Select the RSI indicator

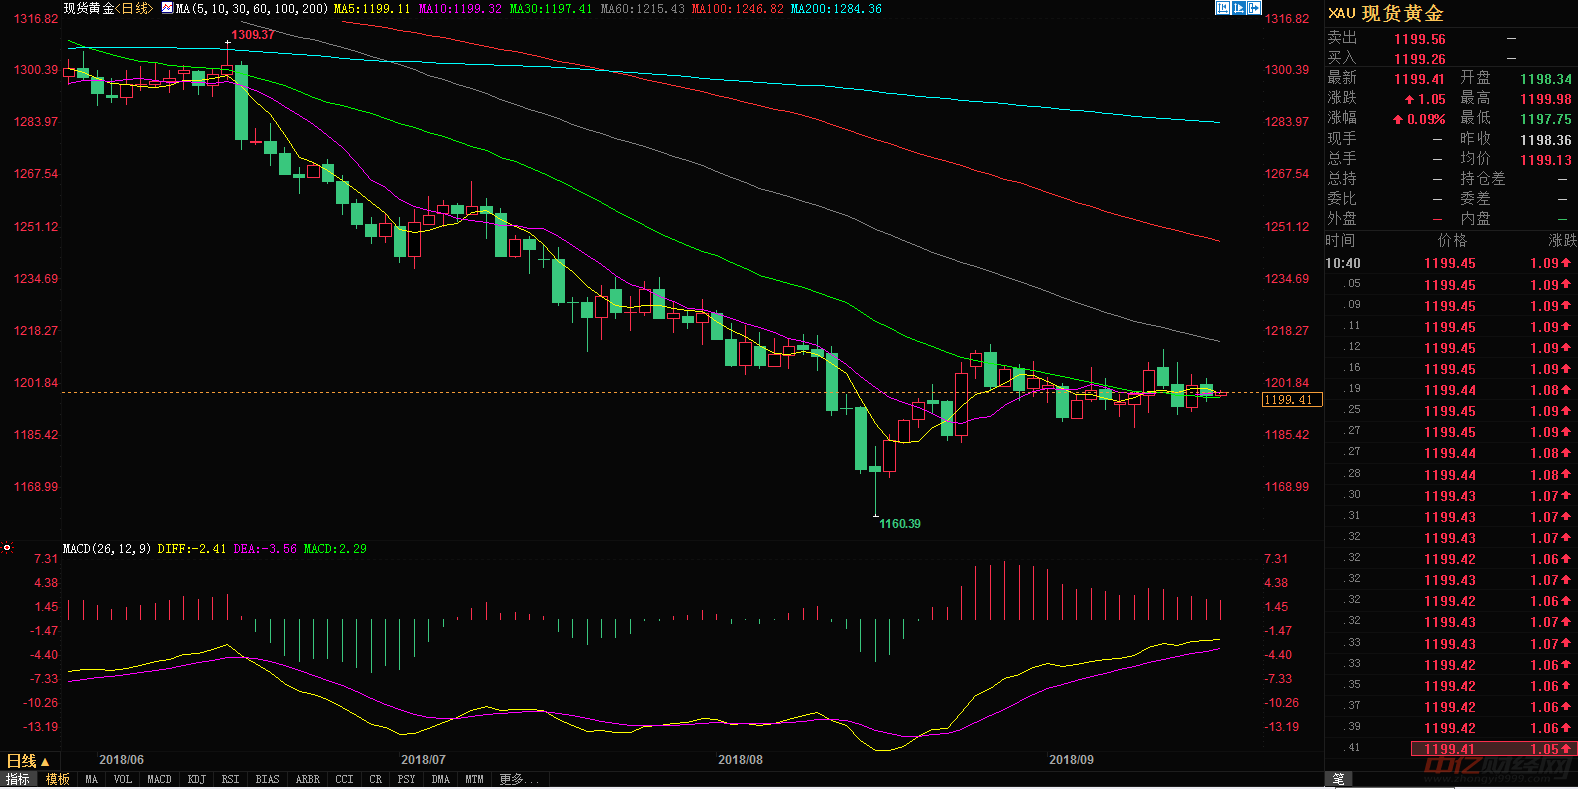(x=230, y=779)
